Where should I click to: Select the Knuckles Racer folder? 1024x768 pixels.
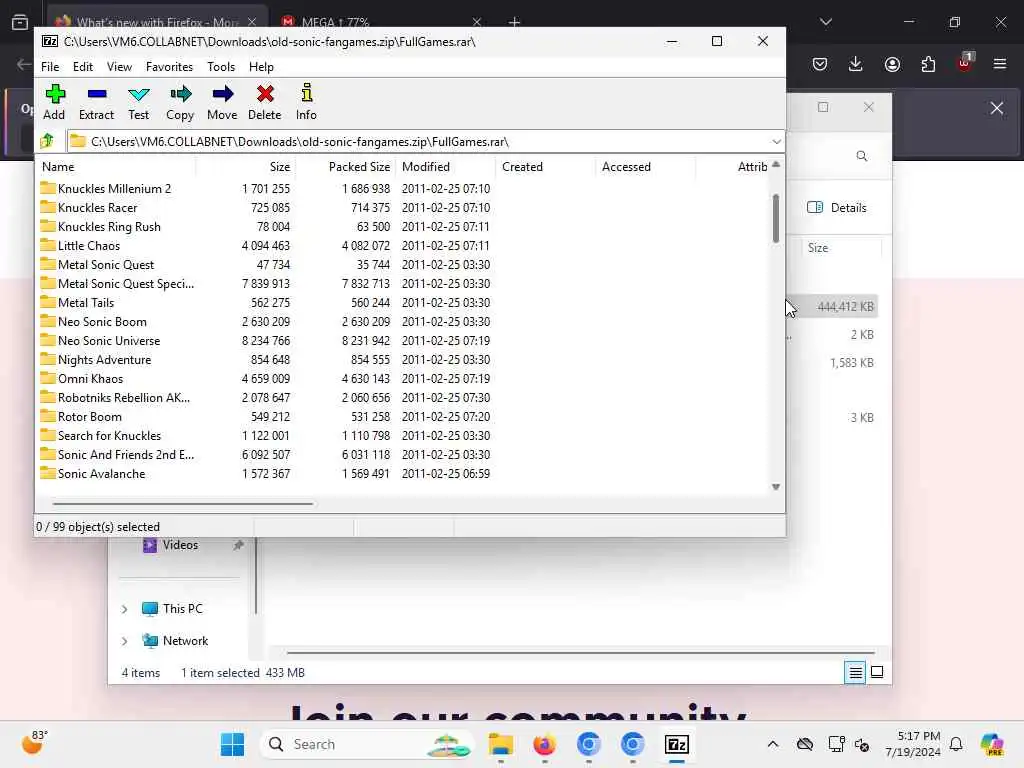tap(97, 208)
